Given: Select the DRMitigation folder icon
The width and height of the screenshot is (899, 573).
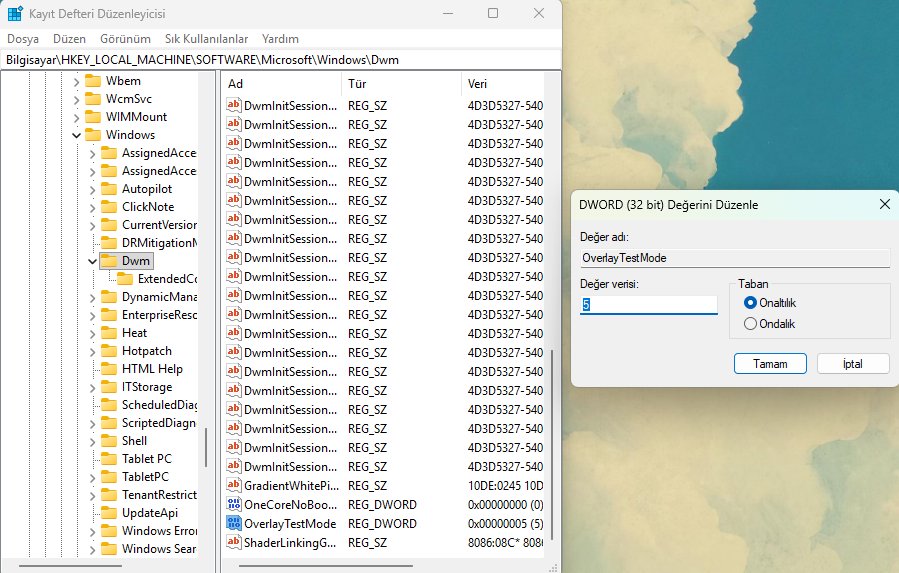Looking at the screenshot, I should (x=109, y=243).
